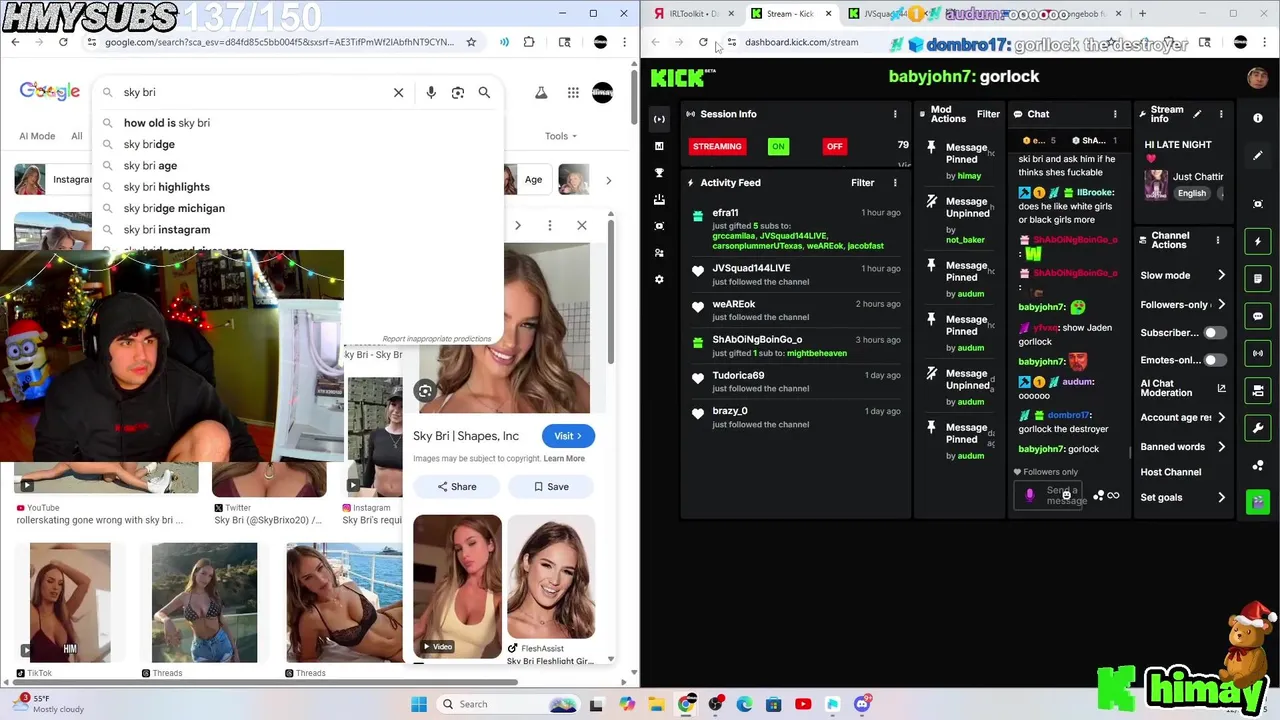
Task: Toggle the notes widget in the right rail
Action: 1258,278
